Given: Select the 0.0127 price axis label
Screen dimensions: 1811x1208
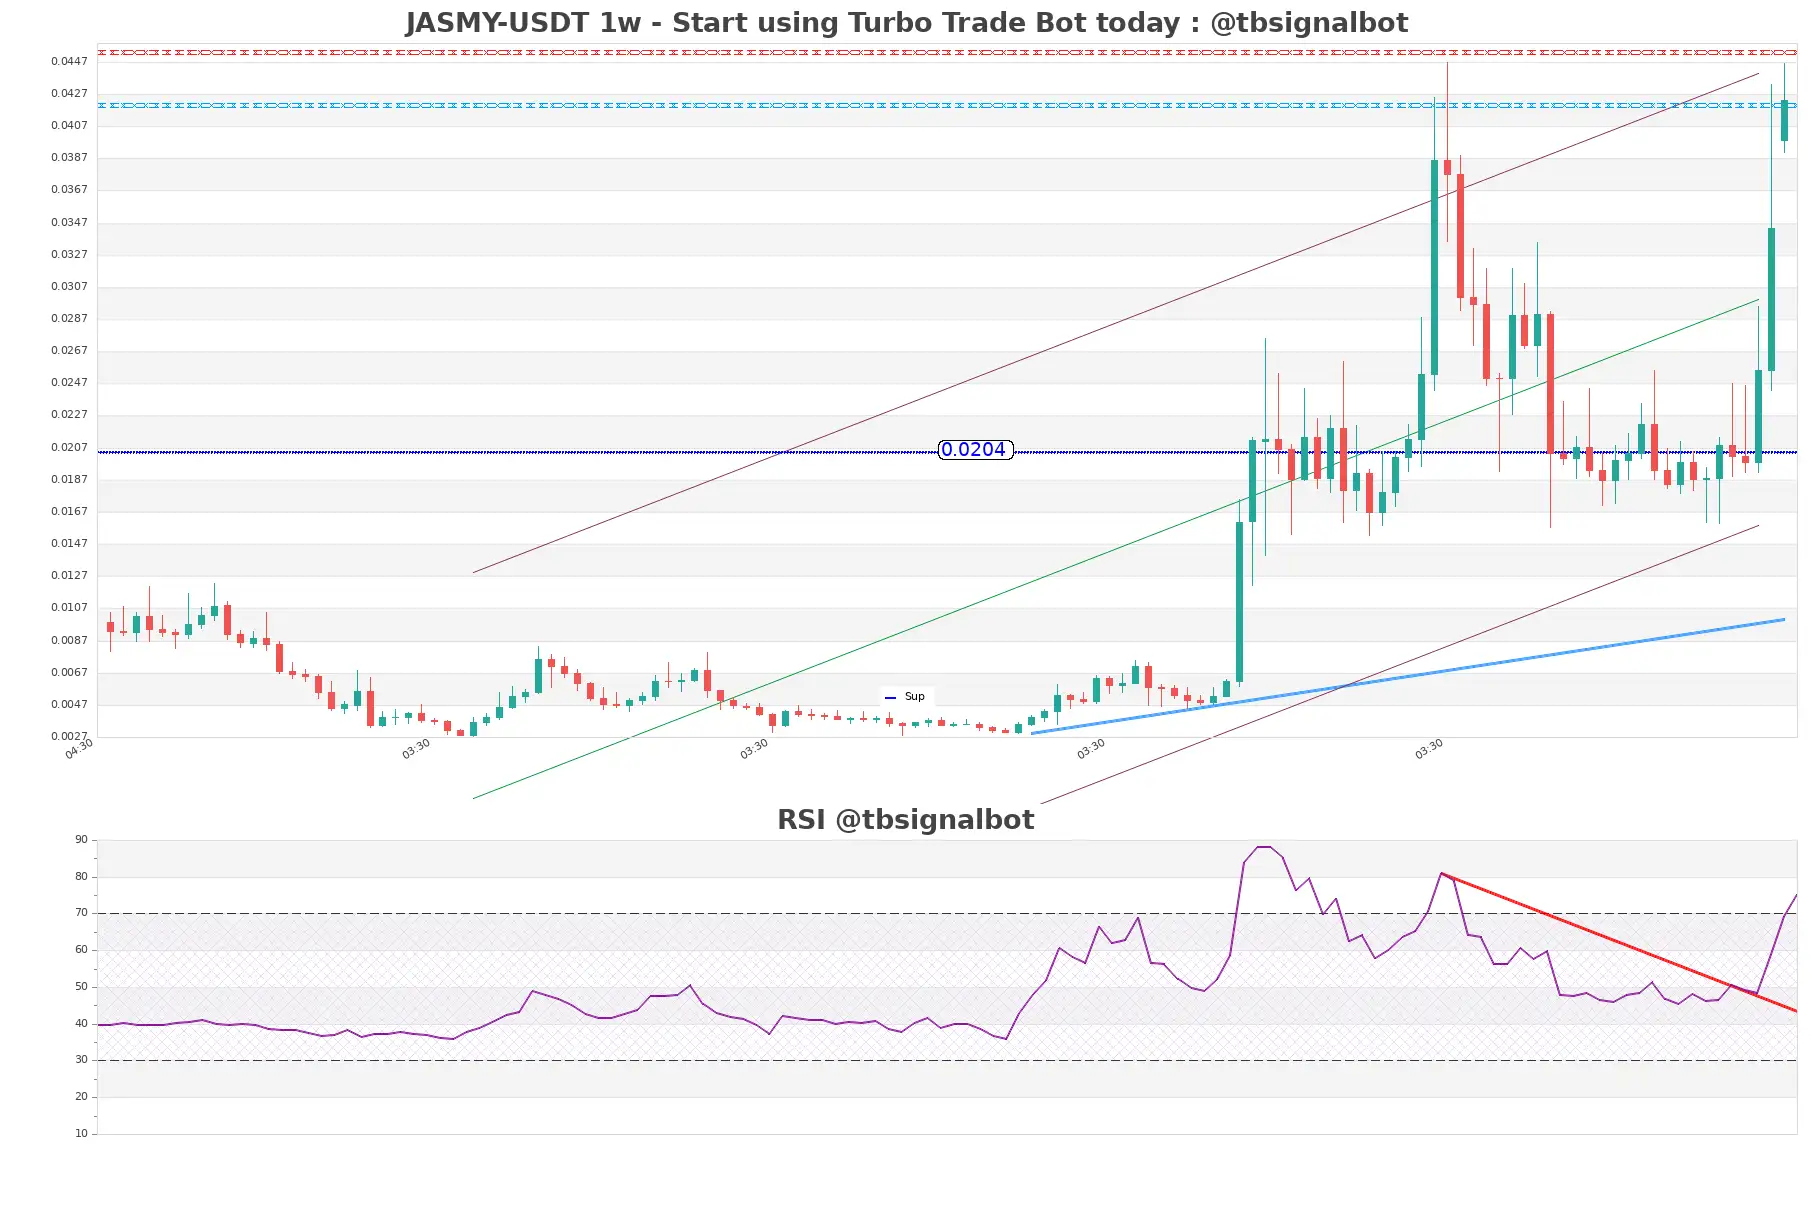Looking at the screenshot, I should [69, 575].
